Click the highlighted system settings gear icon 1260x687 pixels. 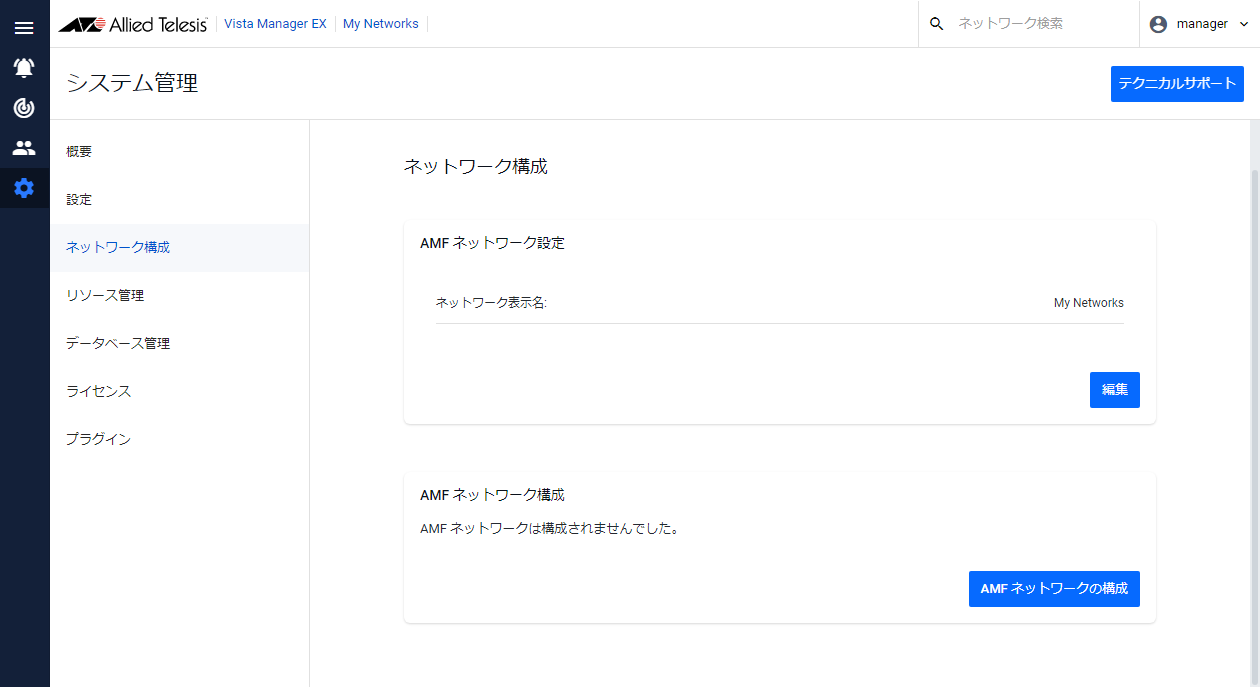click(x=24, y=187)
